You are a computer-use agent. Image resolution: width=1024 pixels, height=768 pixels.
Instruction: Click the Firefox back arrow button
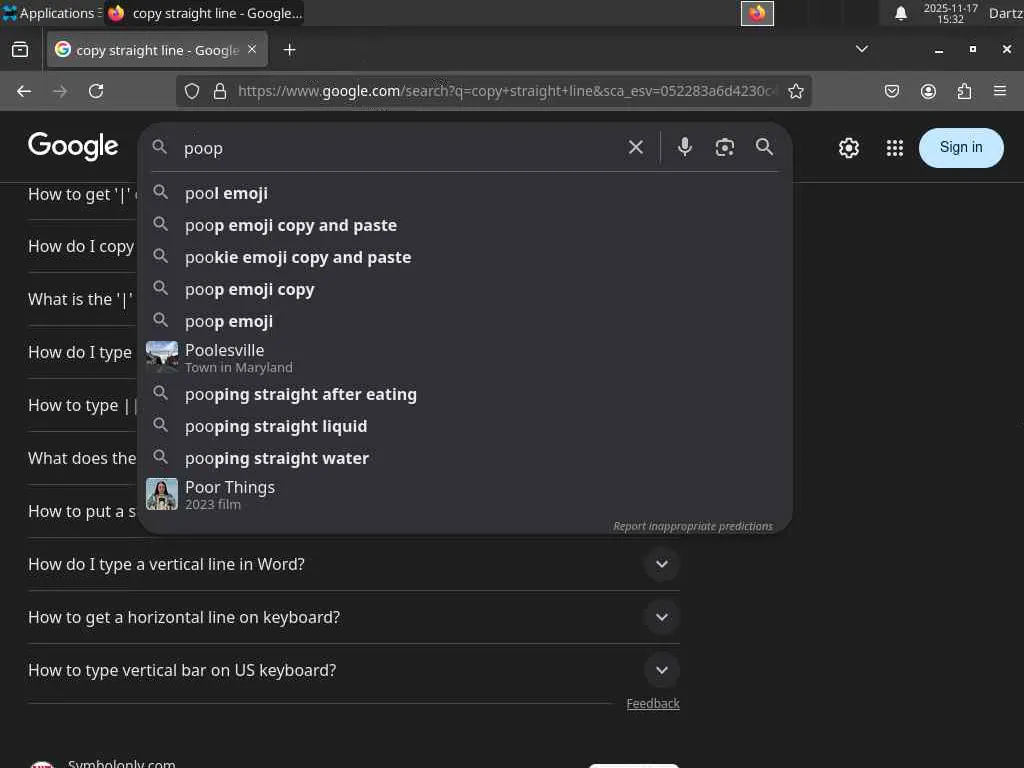click(24, 91)
